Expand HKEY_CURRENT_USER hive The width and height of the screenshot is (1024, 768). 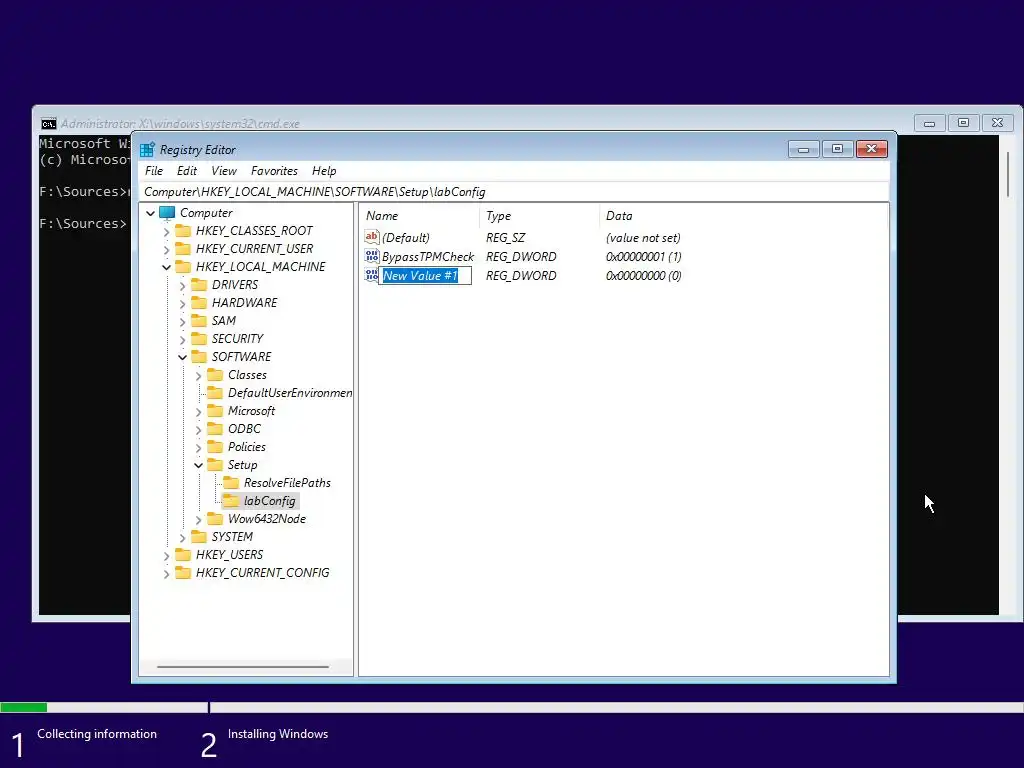pos(167,249)
